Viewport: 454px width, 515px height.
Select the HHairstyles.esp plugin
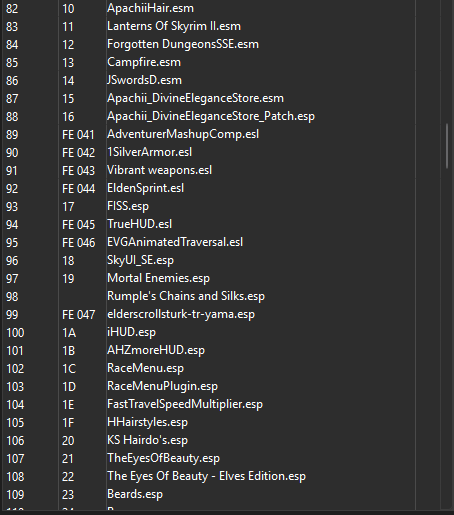pyautogui.click(x=147, y=422)
